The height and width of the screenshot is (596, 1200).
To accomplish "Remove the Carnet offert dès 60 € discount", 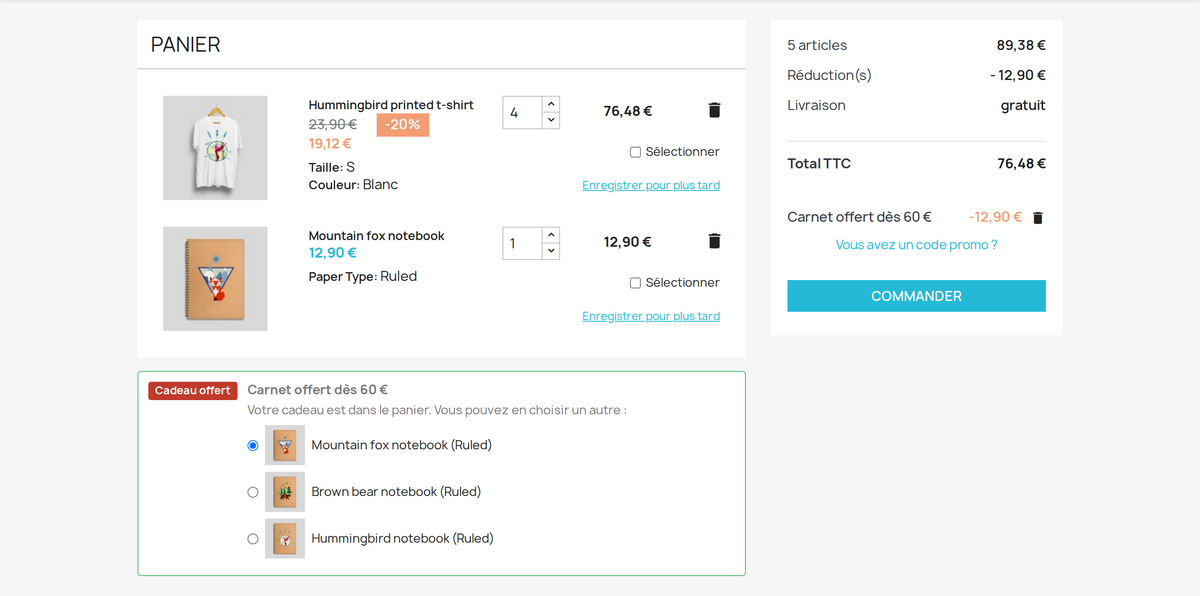I will point(1037,218).
